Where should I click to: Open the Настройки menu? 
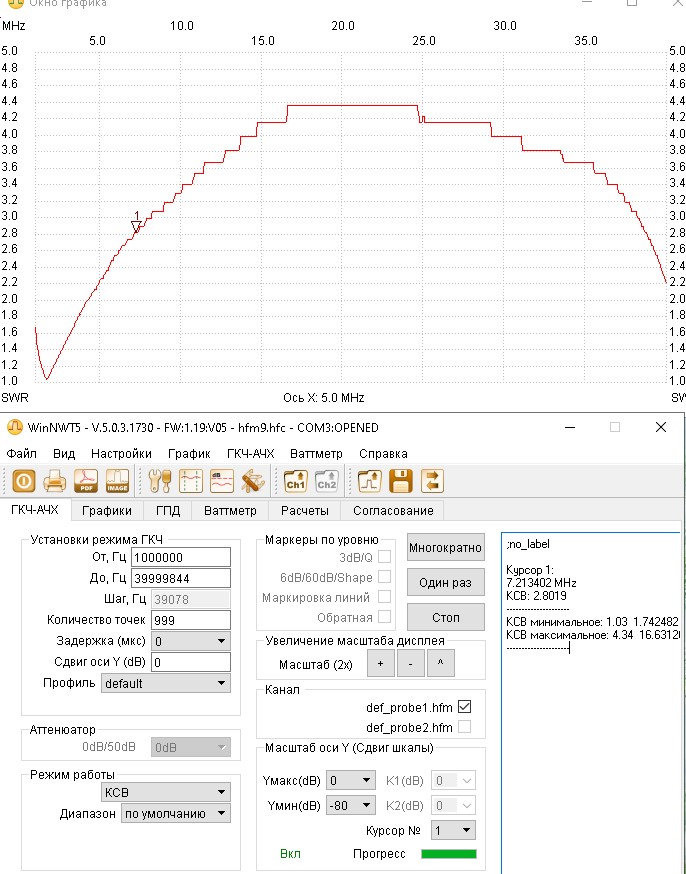pos(121,454)
